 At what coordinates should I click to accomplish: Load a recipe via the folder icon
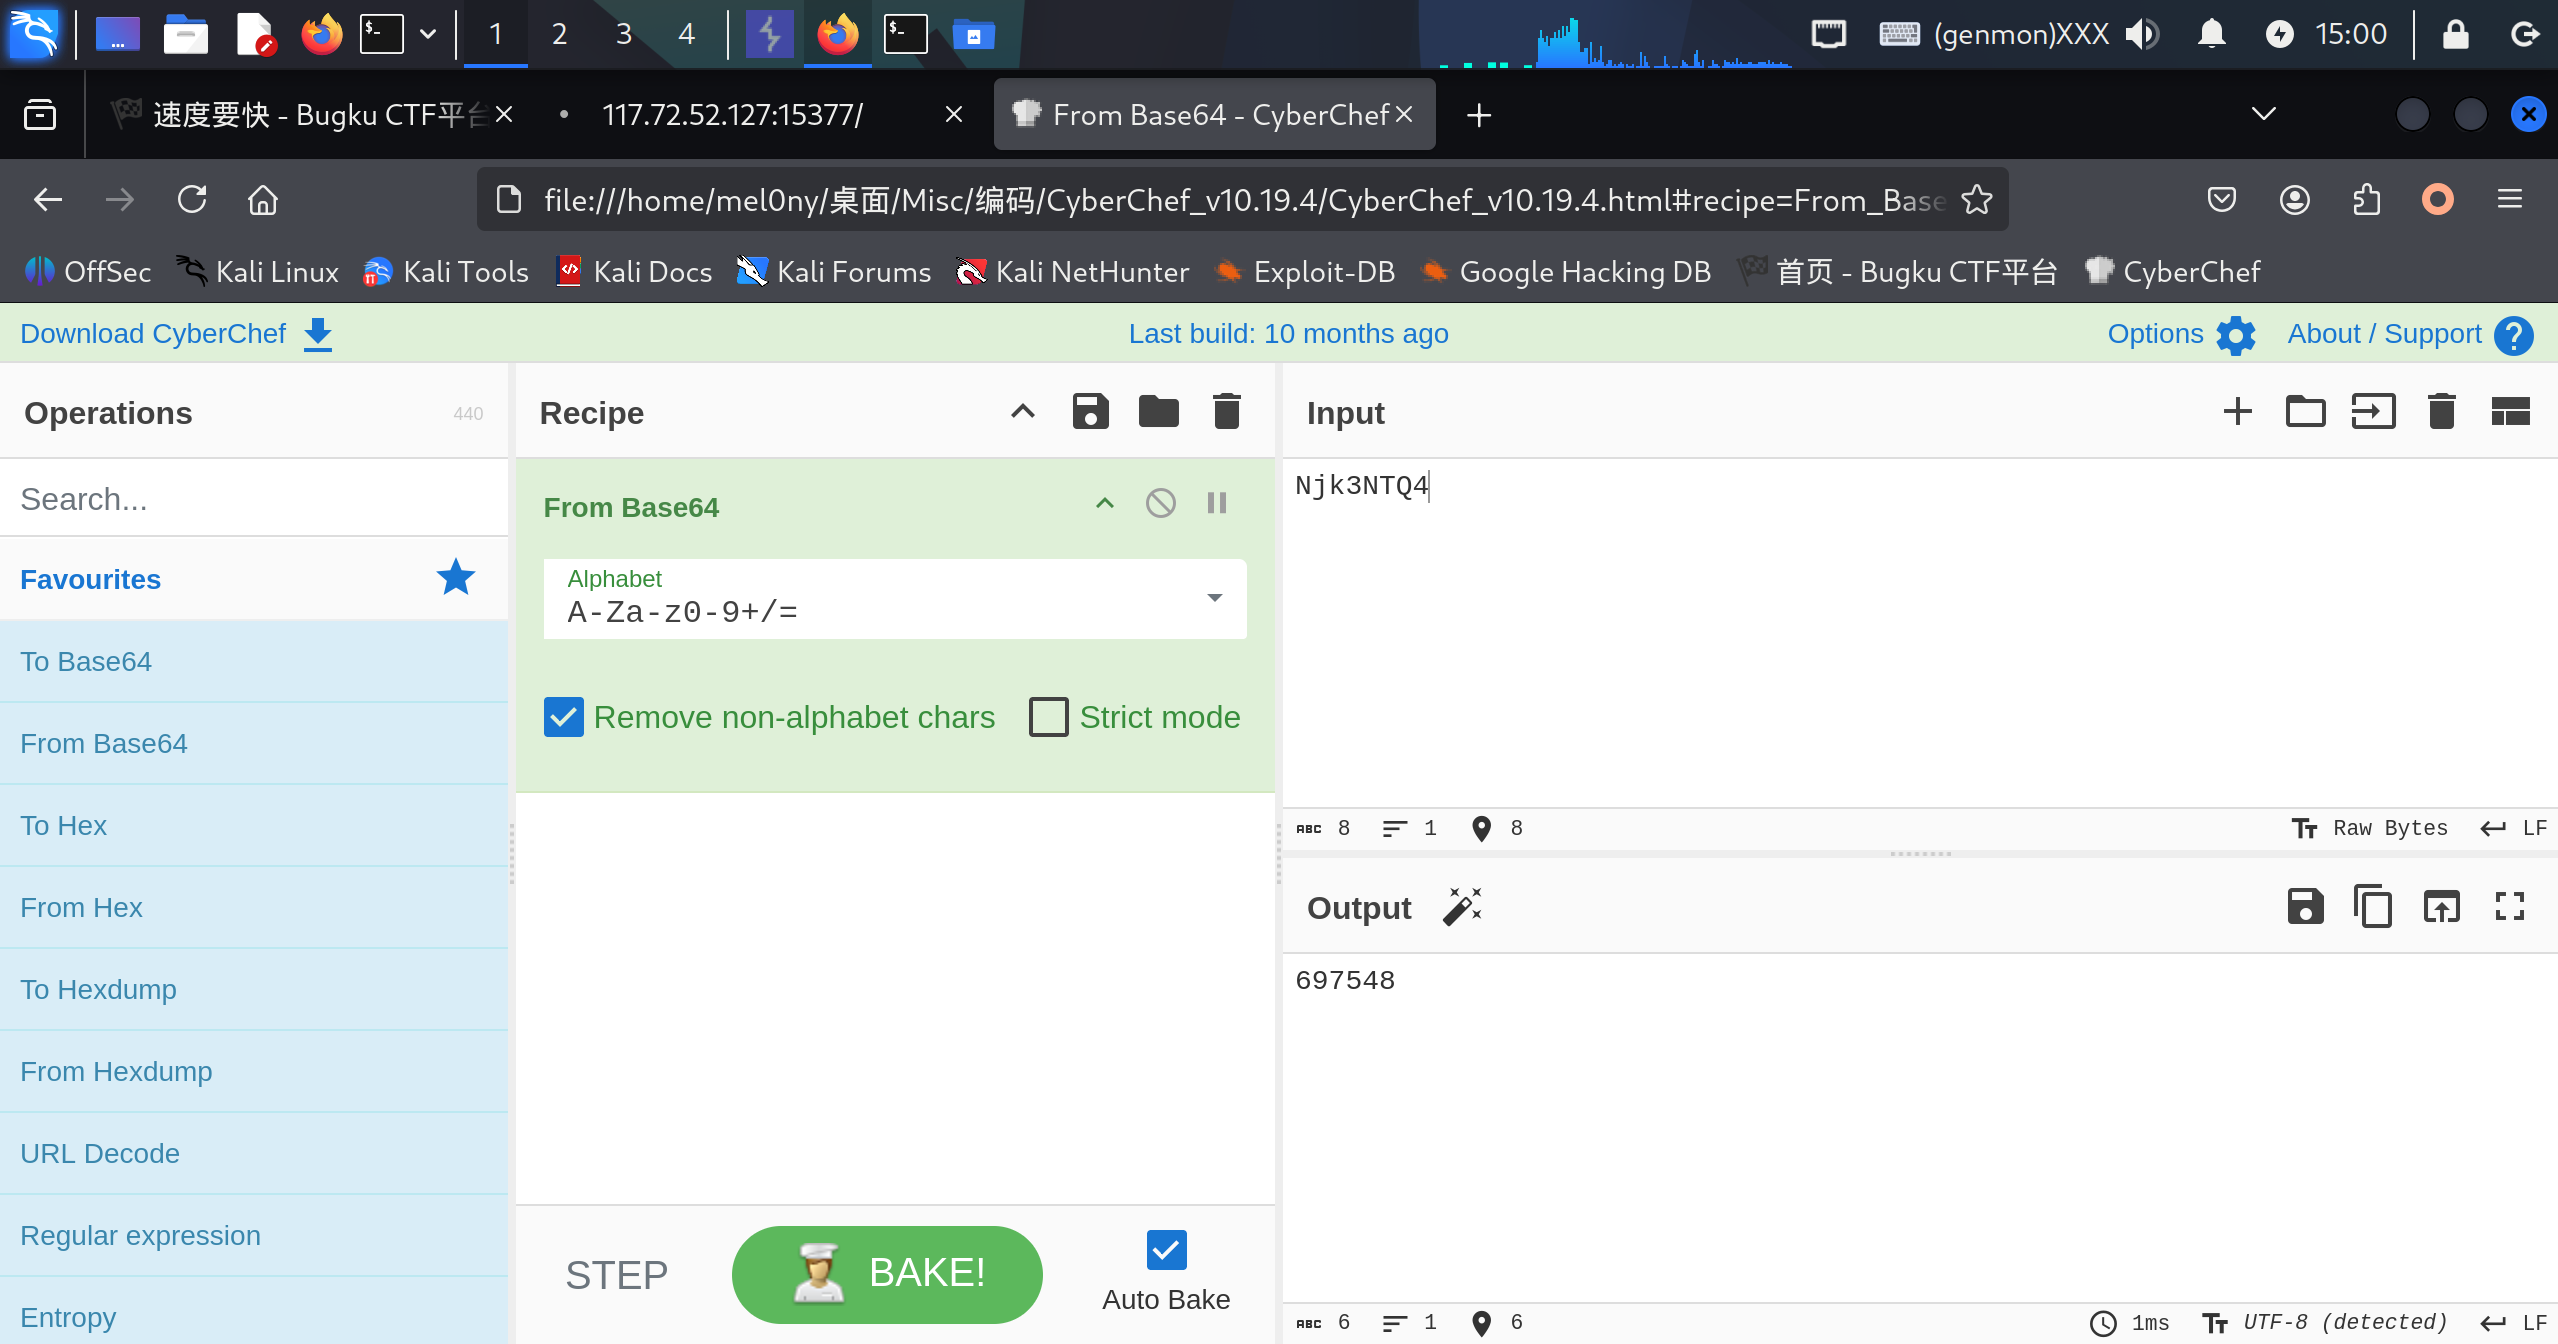click(1158, 411)
